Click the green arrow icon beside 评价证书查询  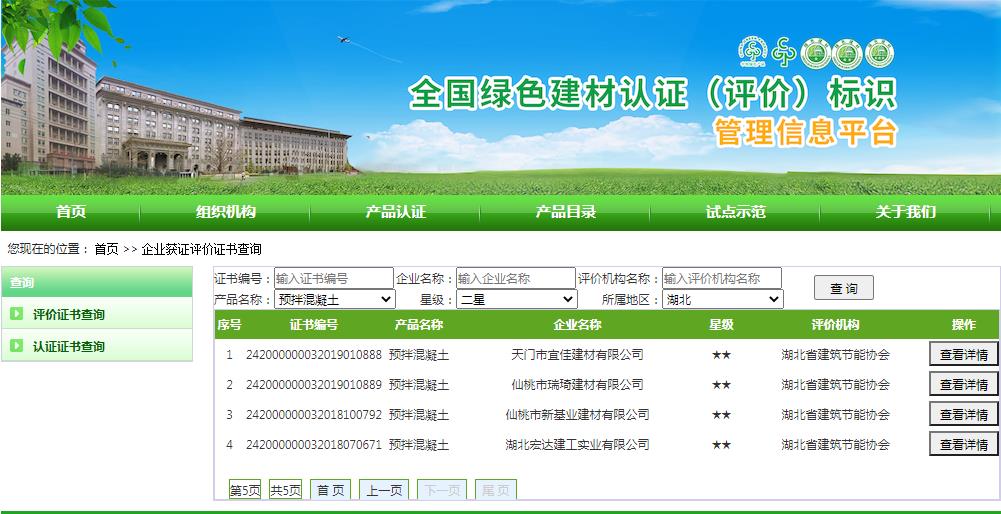[x=16, y=314]
